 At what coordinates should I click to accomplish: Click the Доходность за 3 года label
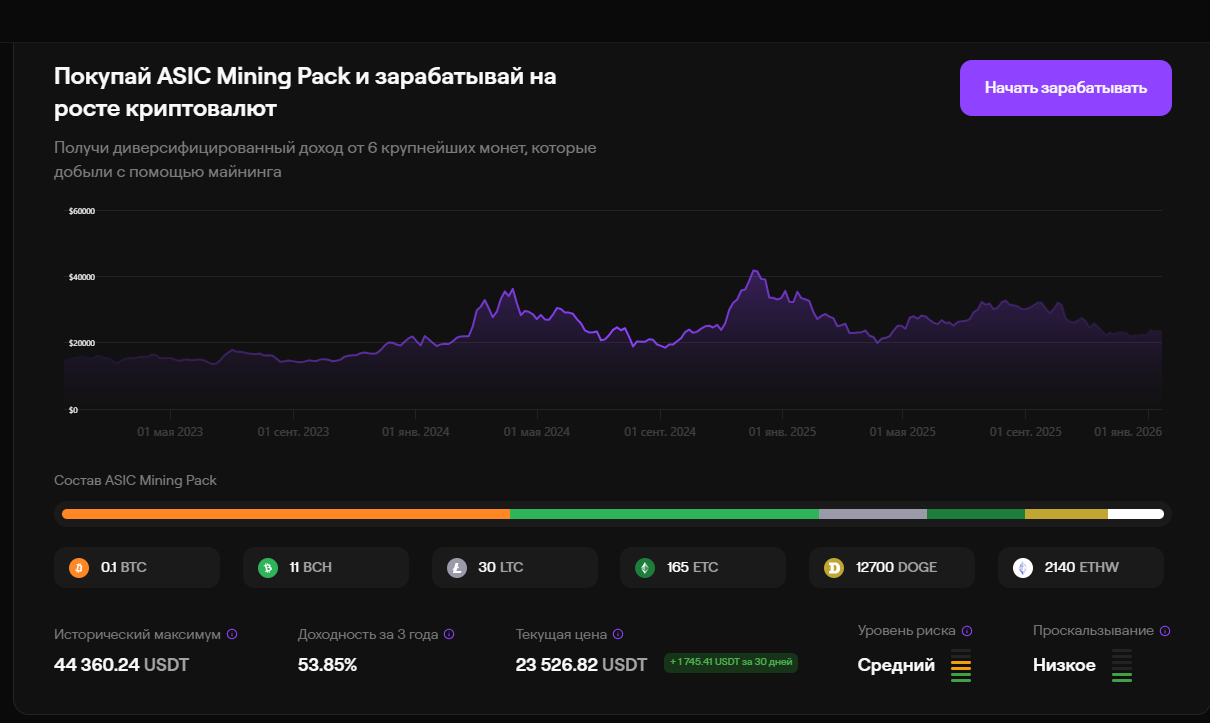tap(368, 634)
